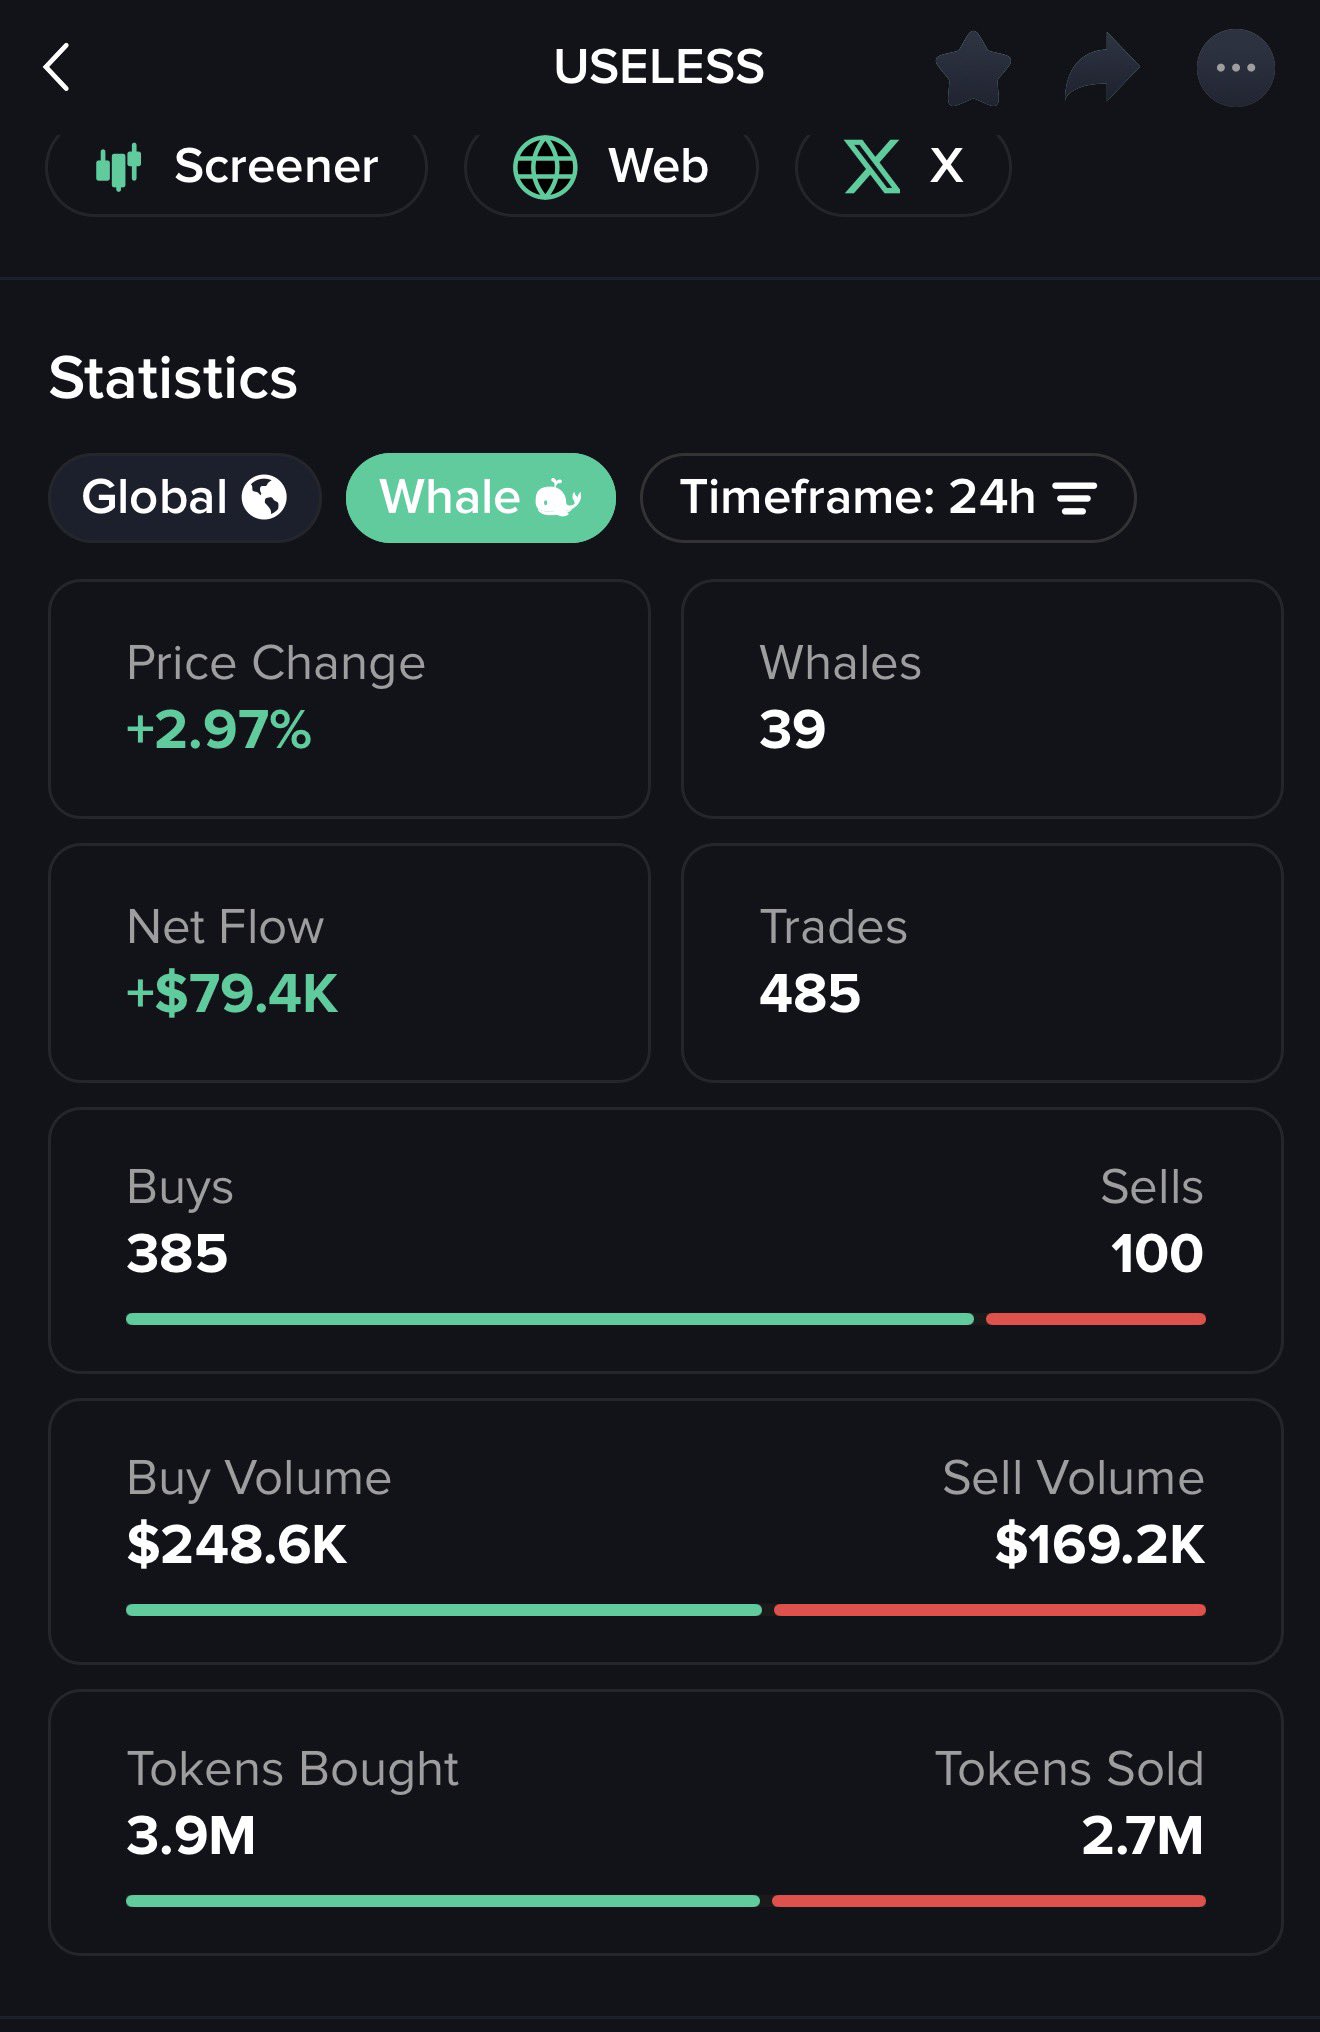Favorite USELESS with the star icon
Image resolution: width=1320 pixels, height=2032 pixels.
point(972,68)
